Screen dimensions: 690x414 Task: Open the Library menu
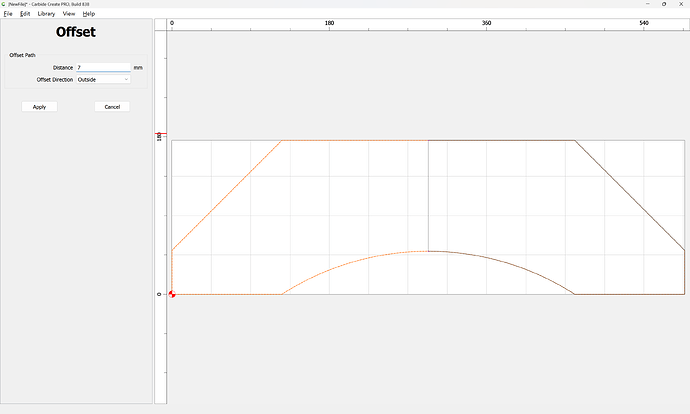(46, 14)
